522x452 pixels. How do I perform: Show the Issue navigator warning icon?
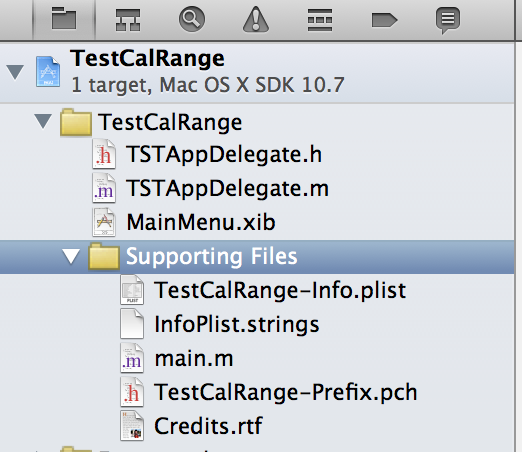pos(256,19)
